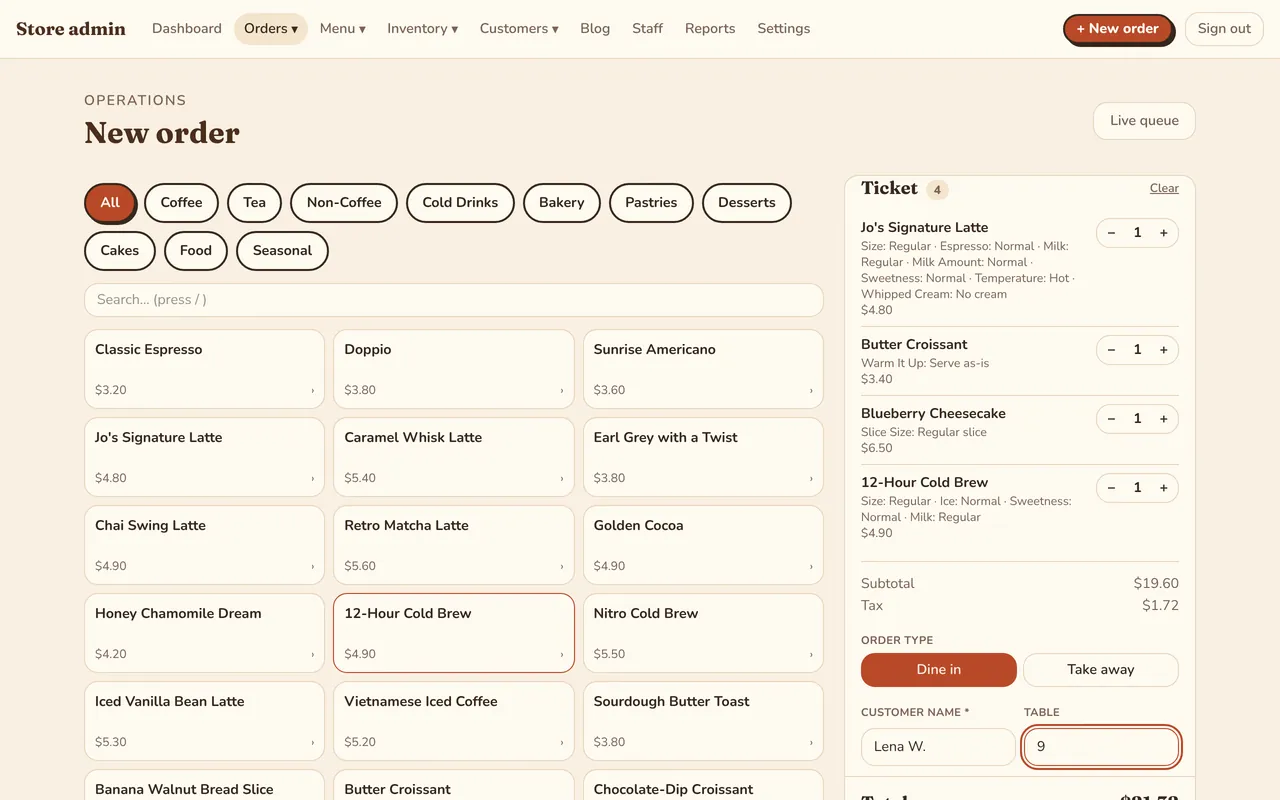Click the + New order button
This screenshot has height=800, width=1280.
click(1118, 29)
